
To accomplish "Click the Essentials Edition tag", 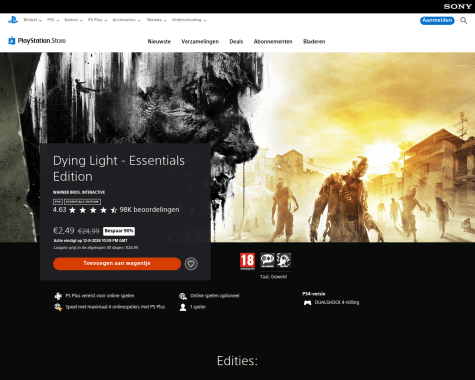I will coord(82,202).
